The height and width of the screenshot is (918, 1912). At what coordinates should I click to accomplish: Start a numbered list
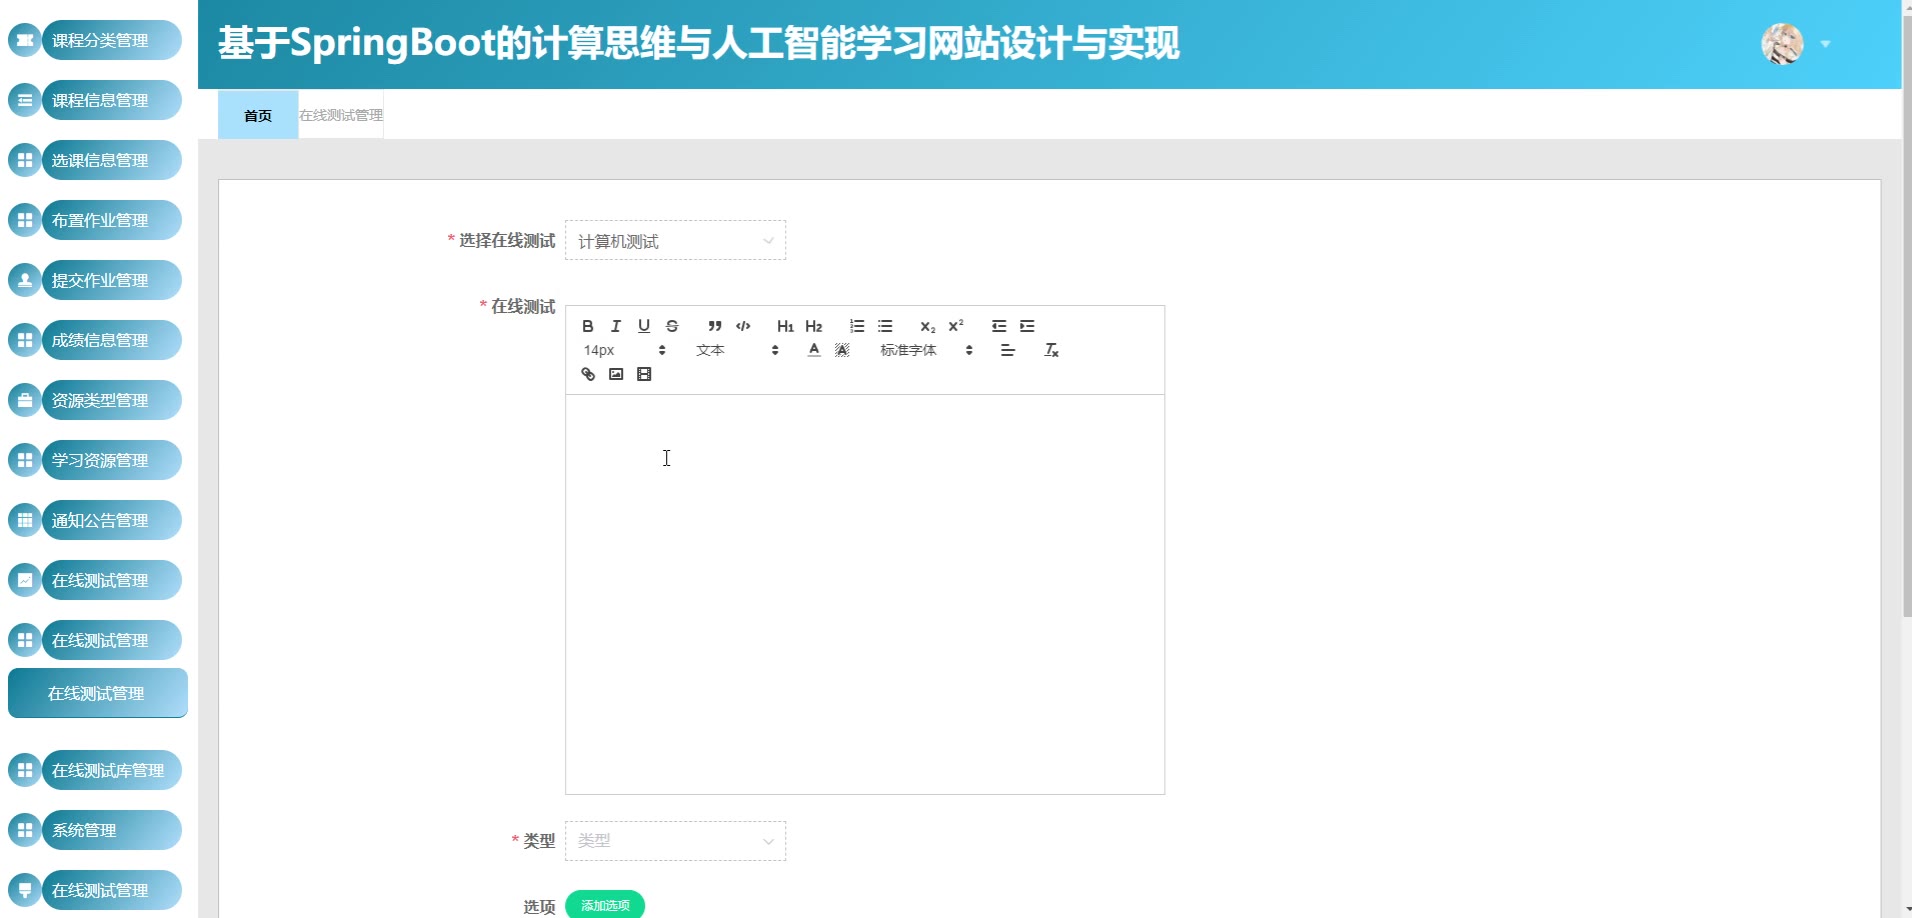pyautogui.click(x=857, y=326)
